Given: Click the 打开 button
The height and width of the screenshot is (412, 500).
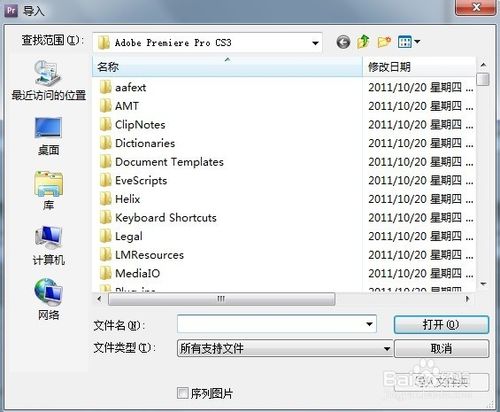Looking at the screenshot, I should pyautogui.click(x=441, y=324).
